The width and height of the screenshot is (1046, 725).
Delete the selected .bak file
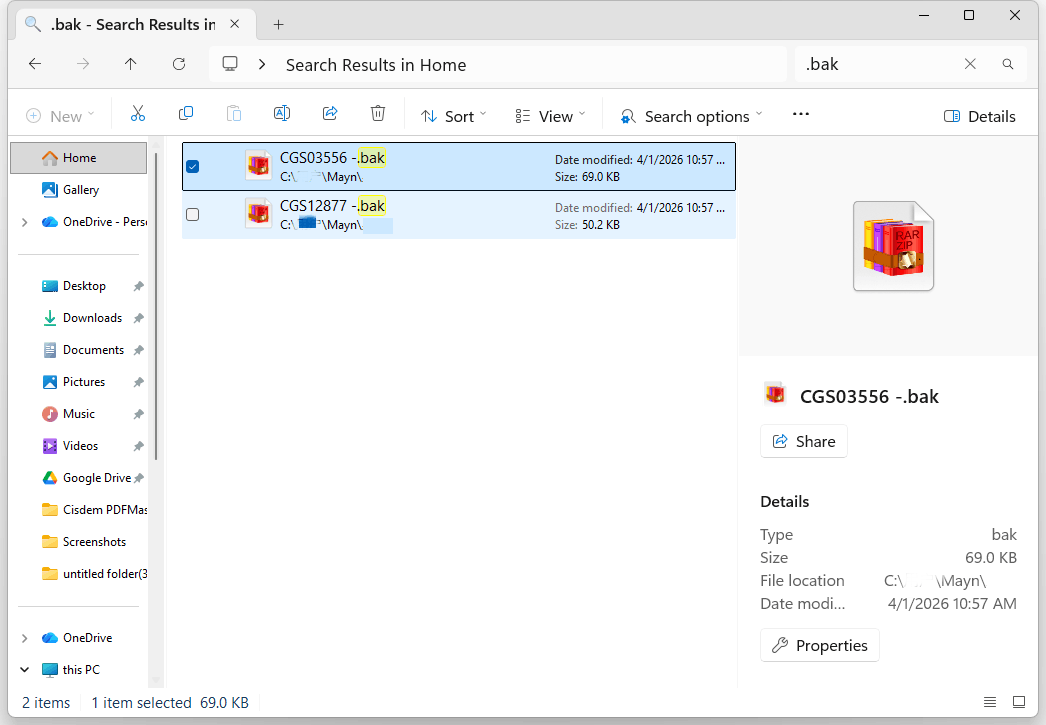(x=378, y=113)
